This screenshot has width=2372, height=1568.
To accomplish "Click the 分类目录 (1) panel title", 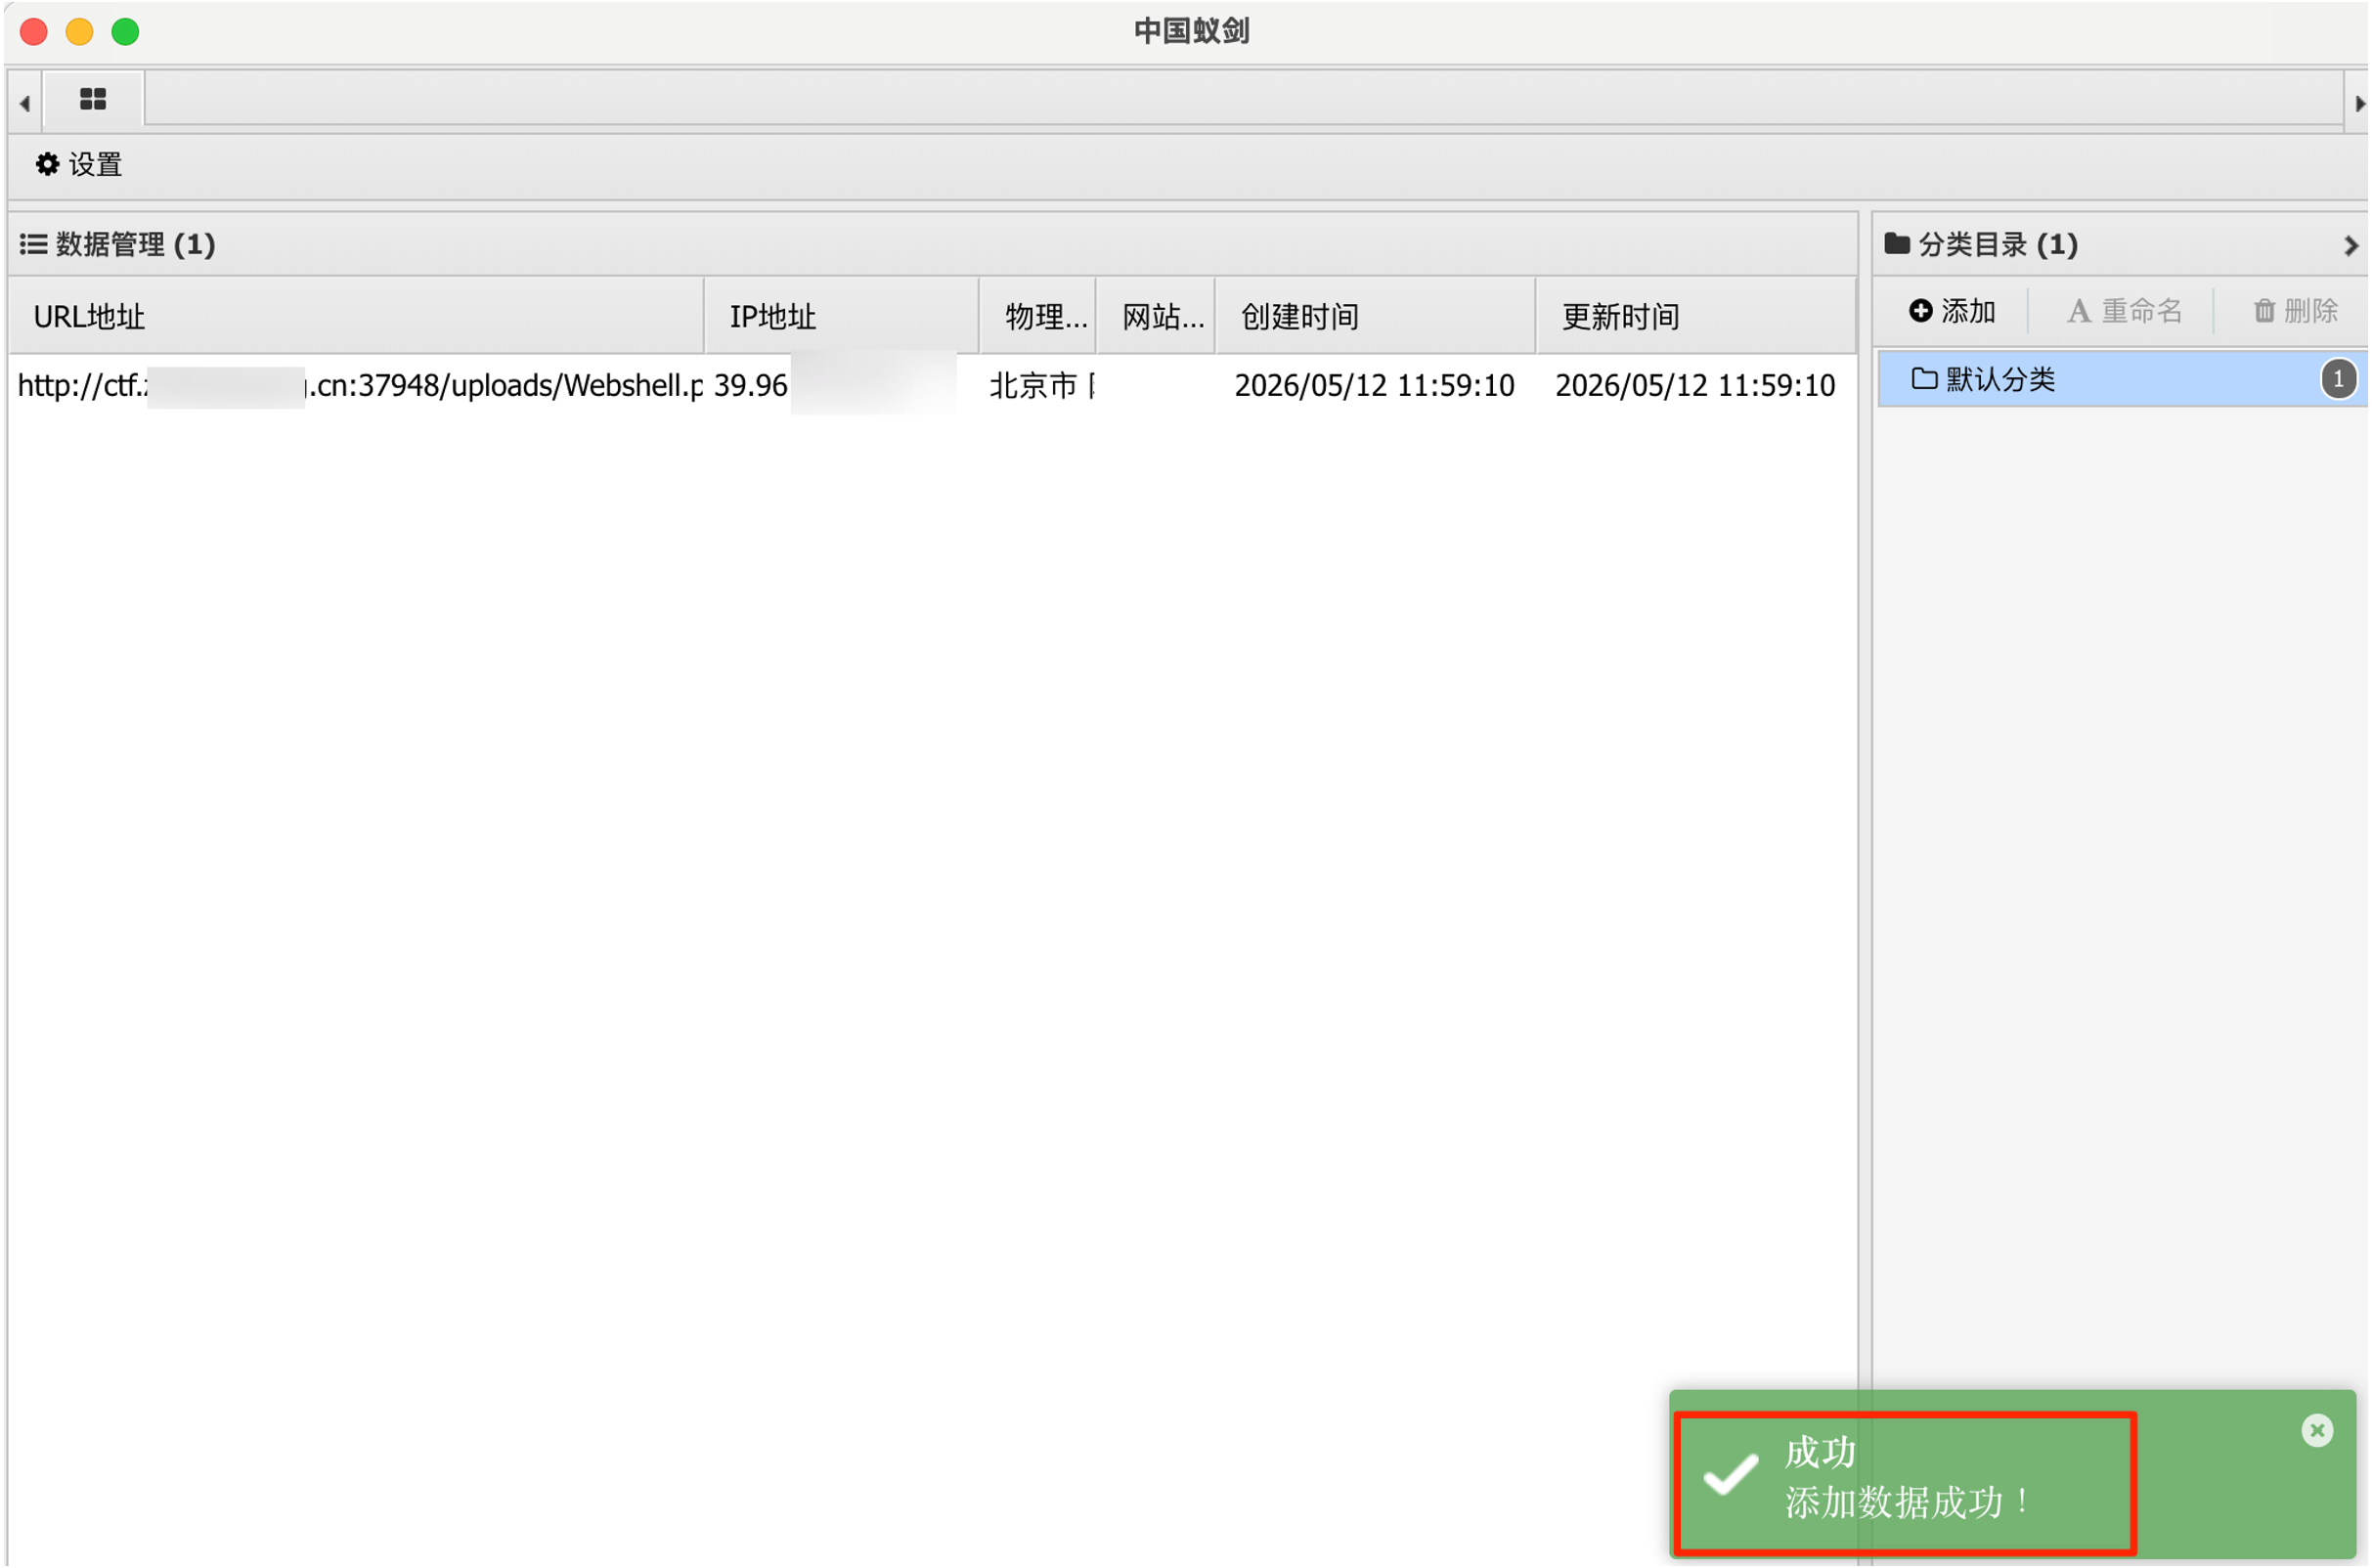I will [x=1998, y=244].
